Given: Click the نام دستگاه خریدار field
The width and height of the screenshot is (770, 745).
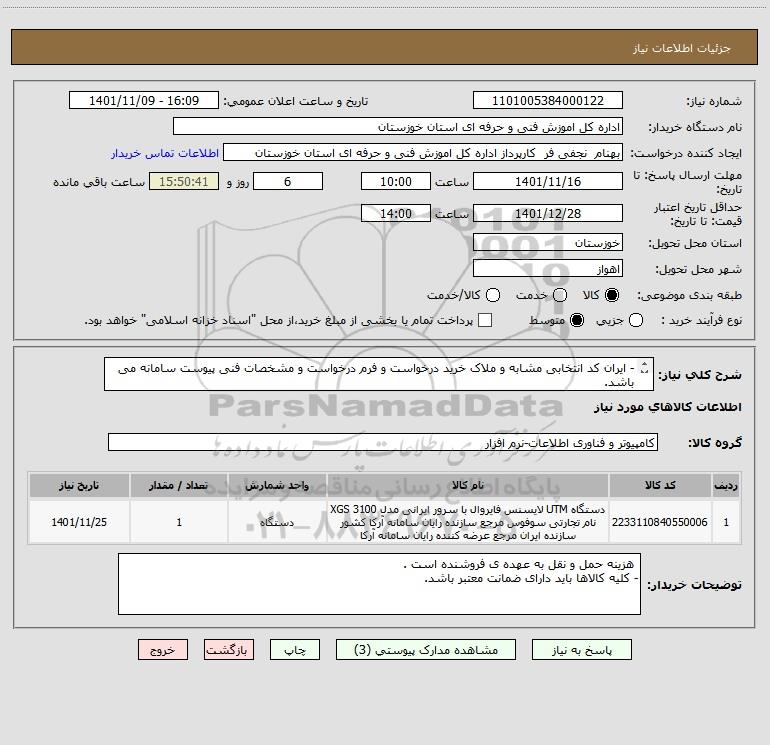Looking at the screenshot, I should click(398, 126).
